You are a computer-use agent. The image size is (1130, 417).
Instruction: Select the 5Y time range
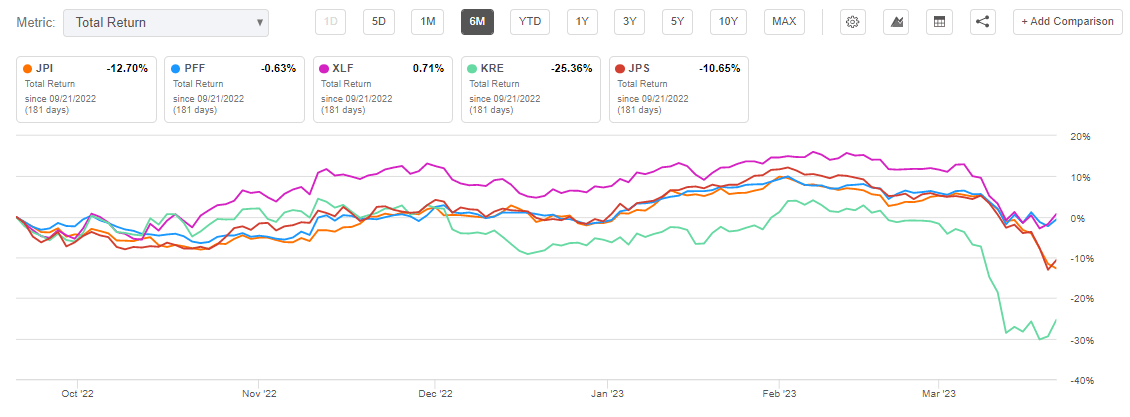coord(677,22)
